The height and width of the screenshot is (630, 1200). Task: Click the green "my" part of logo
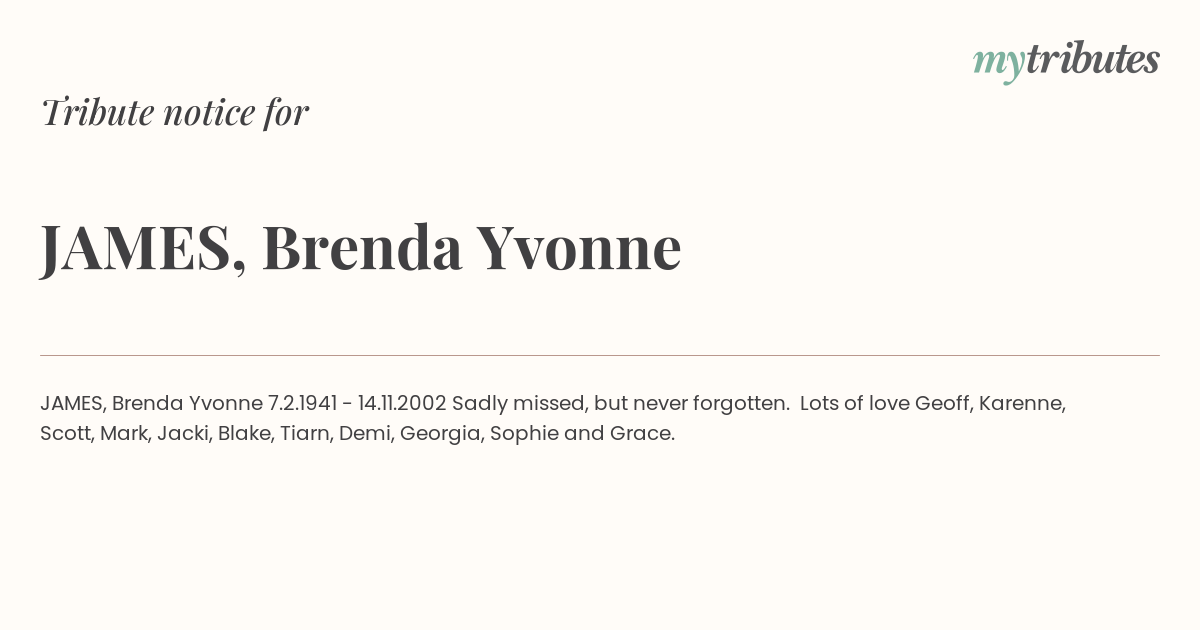(x=998, y=64)
